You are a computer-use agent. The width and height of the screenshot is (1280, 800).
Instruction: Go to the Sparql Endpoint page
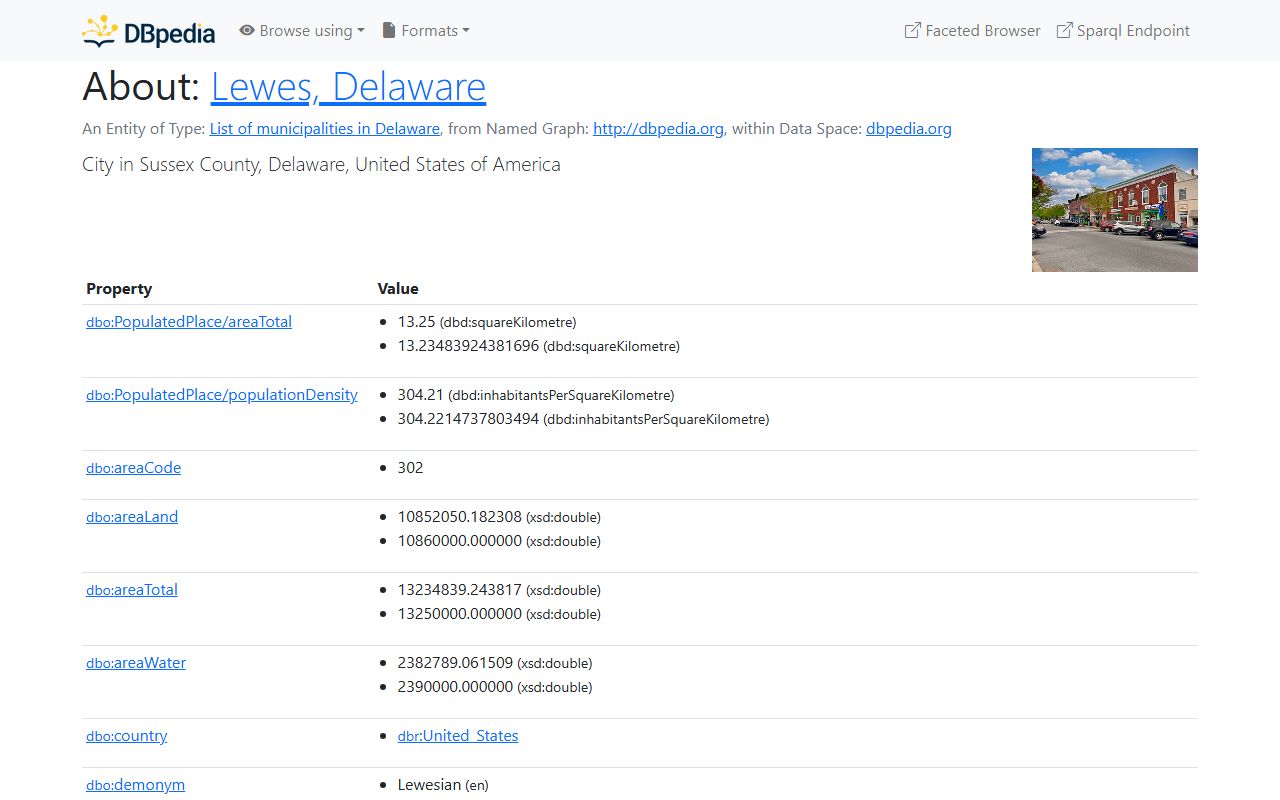pos(1133,31)
